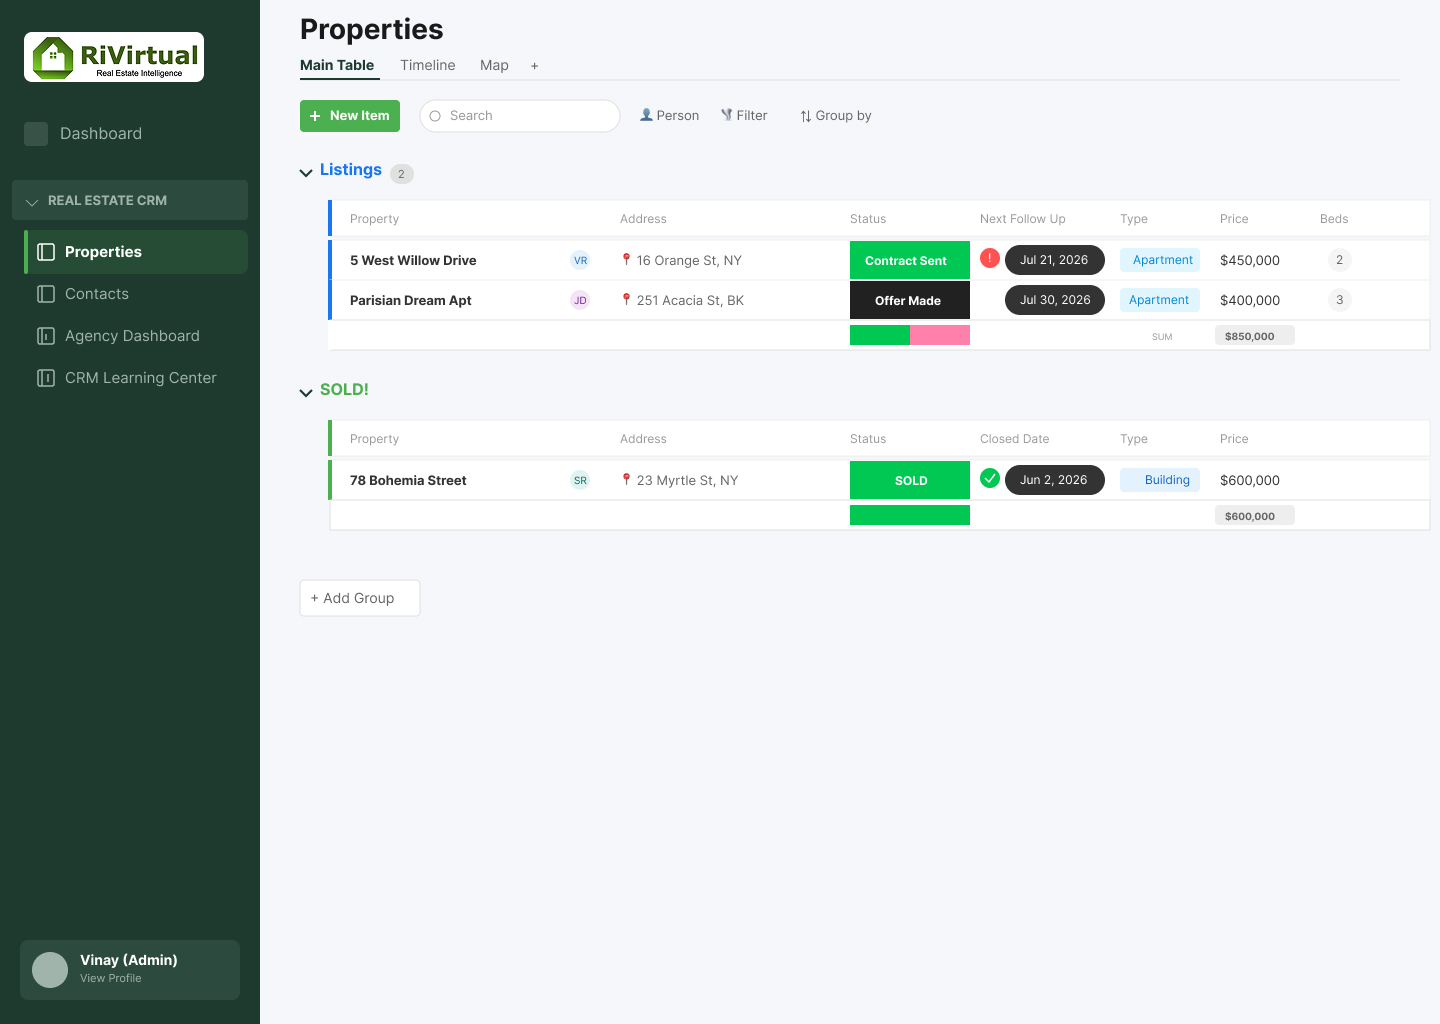Collapse the REAL ESTATE CRM section
Screen dimensions: 1440x1024
[x=32, y=202]
